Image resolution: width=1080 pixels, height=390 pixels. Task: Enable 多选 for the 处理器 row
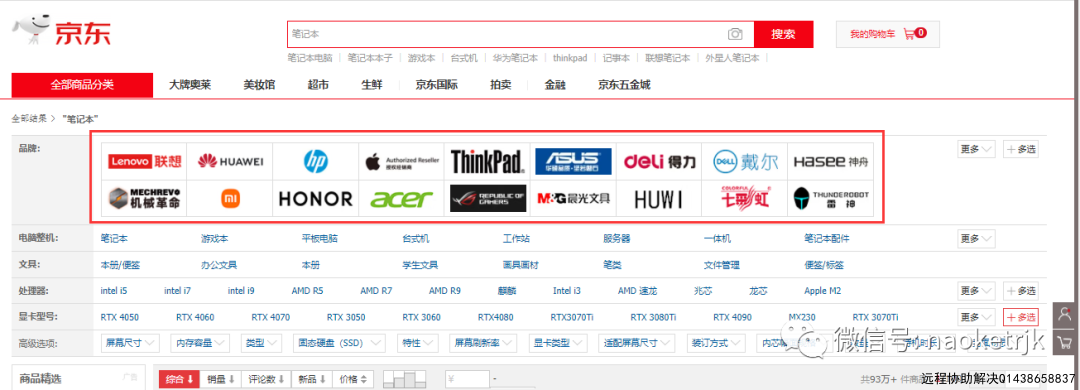[x=1021, y=291]
